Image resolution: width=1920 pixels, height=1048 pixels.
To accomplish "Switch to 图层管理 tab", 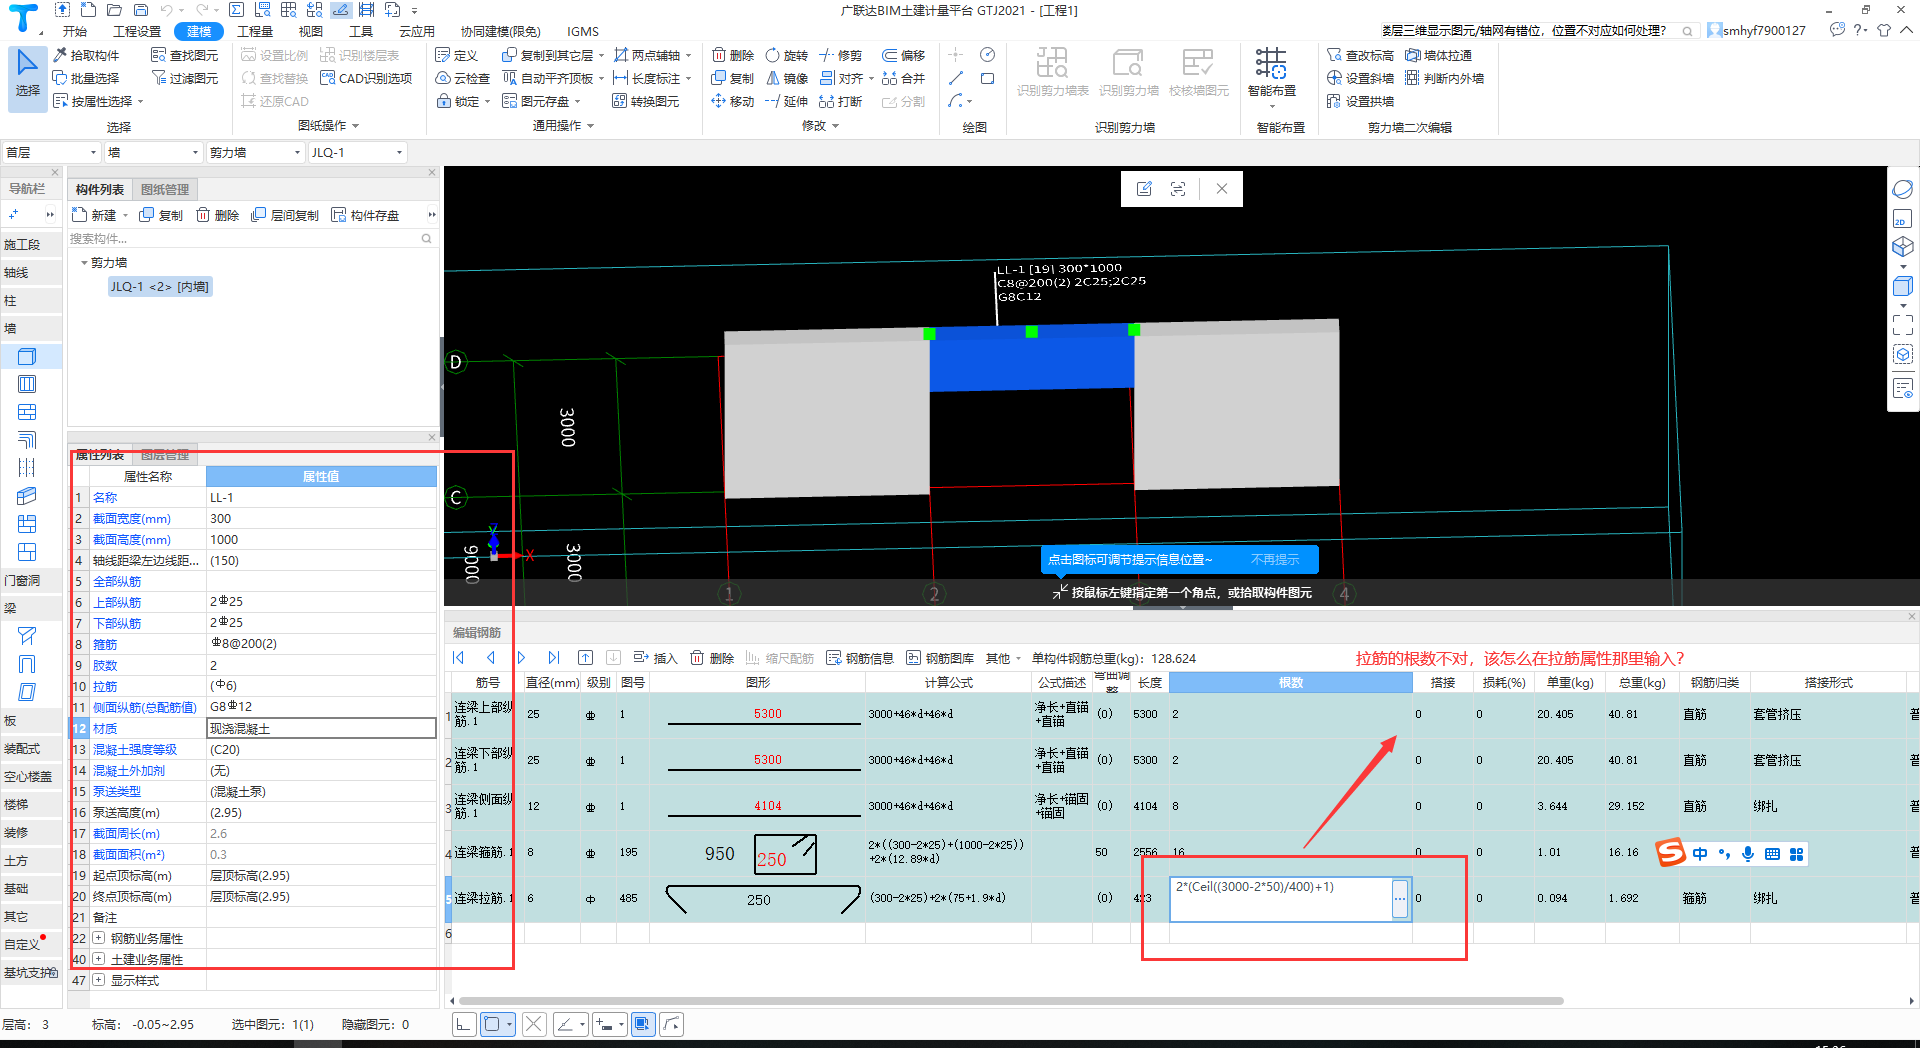I will [164, 455].
